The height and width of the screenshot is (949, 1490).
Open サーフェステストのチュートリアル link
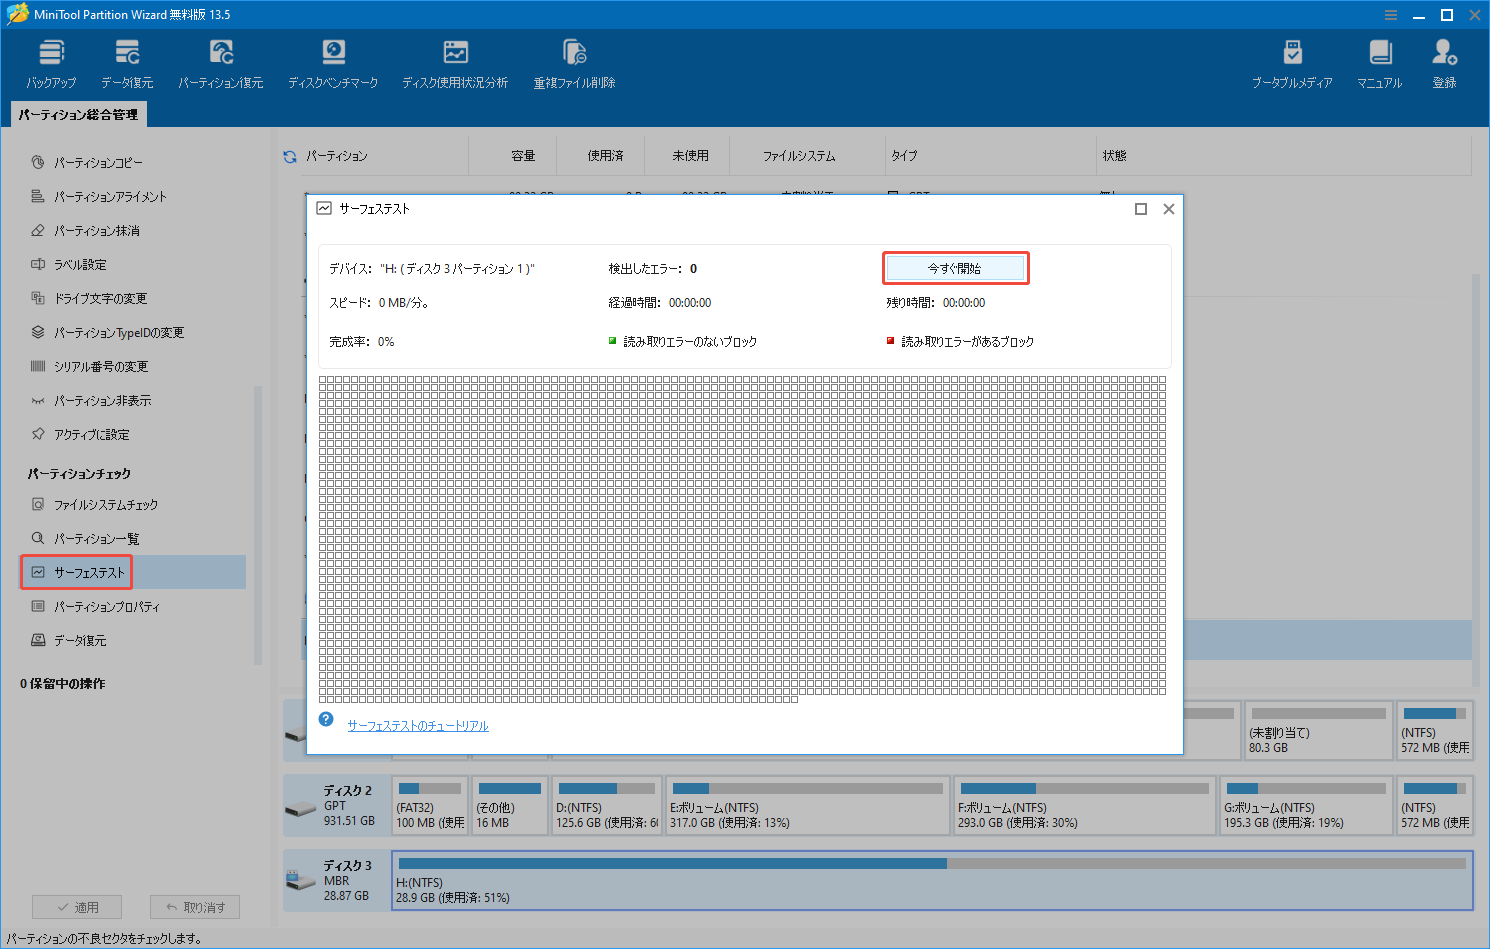tap(416, 725)
